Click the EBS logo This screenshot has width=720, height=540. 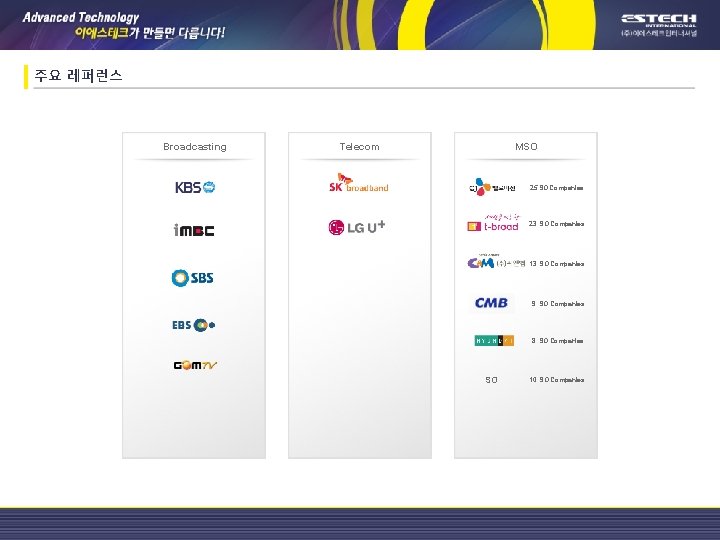[x=194, y=325]
